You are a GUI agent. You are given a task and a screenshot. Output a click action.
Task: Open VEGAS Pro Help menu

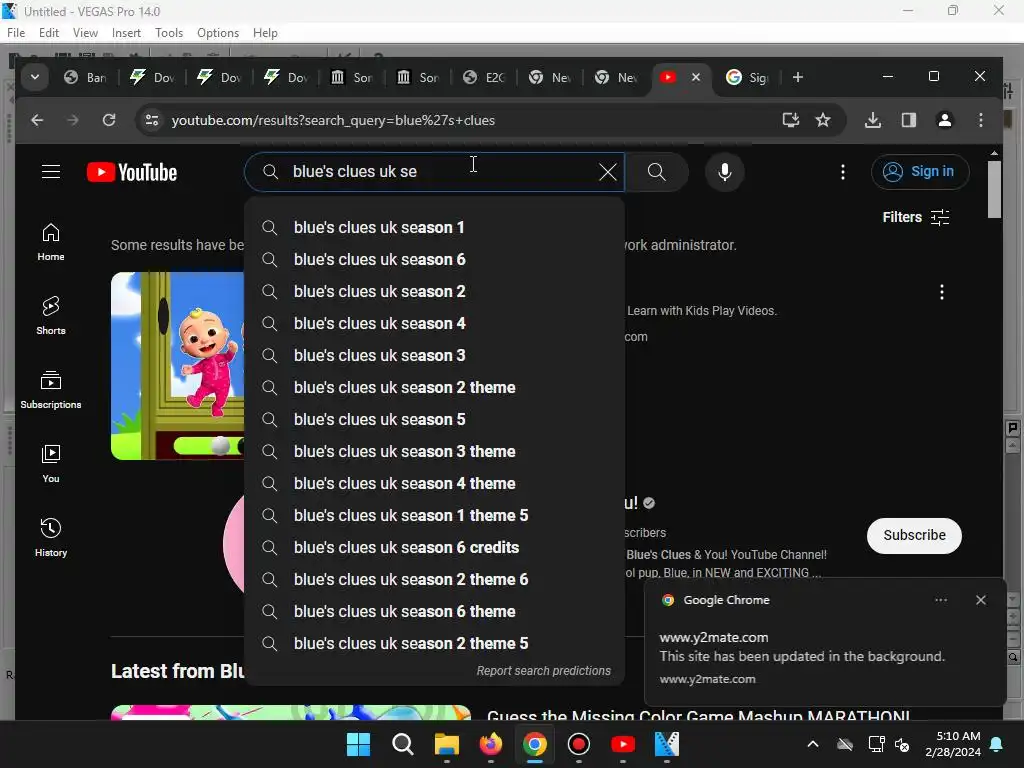pyautogui.click(x=265, y=33)
